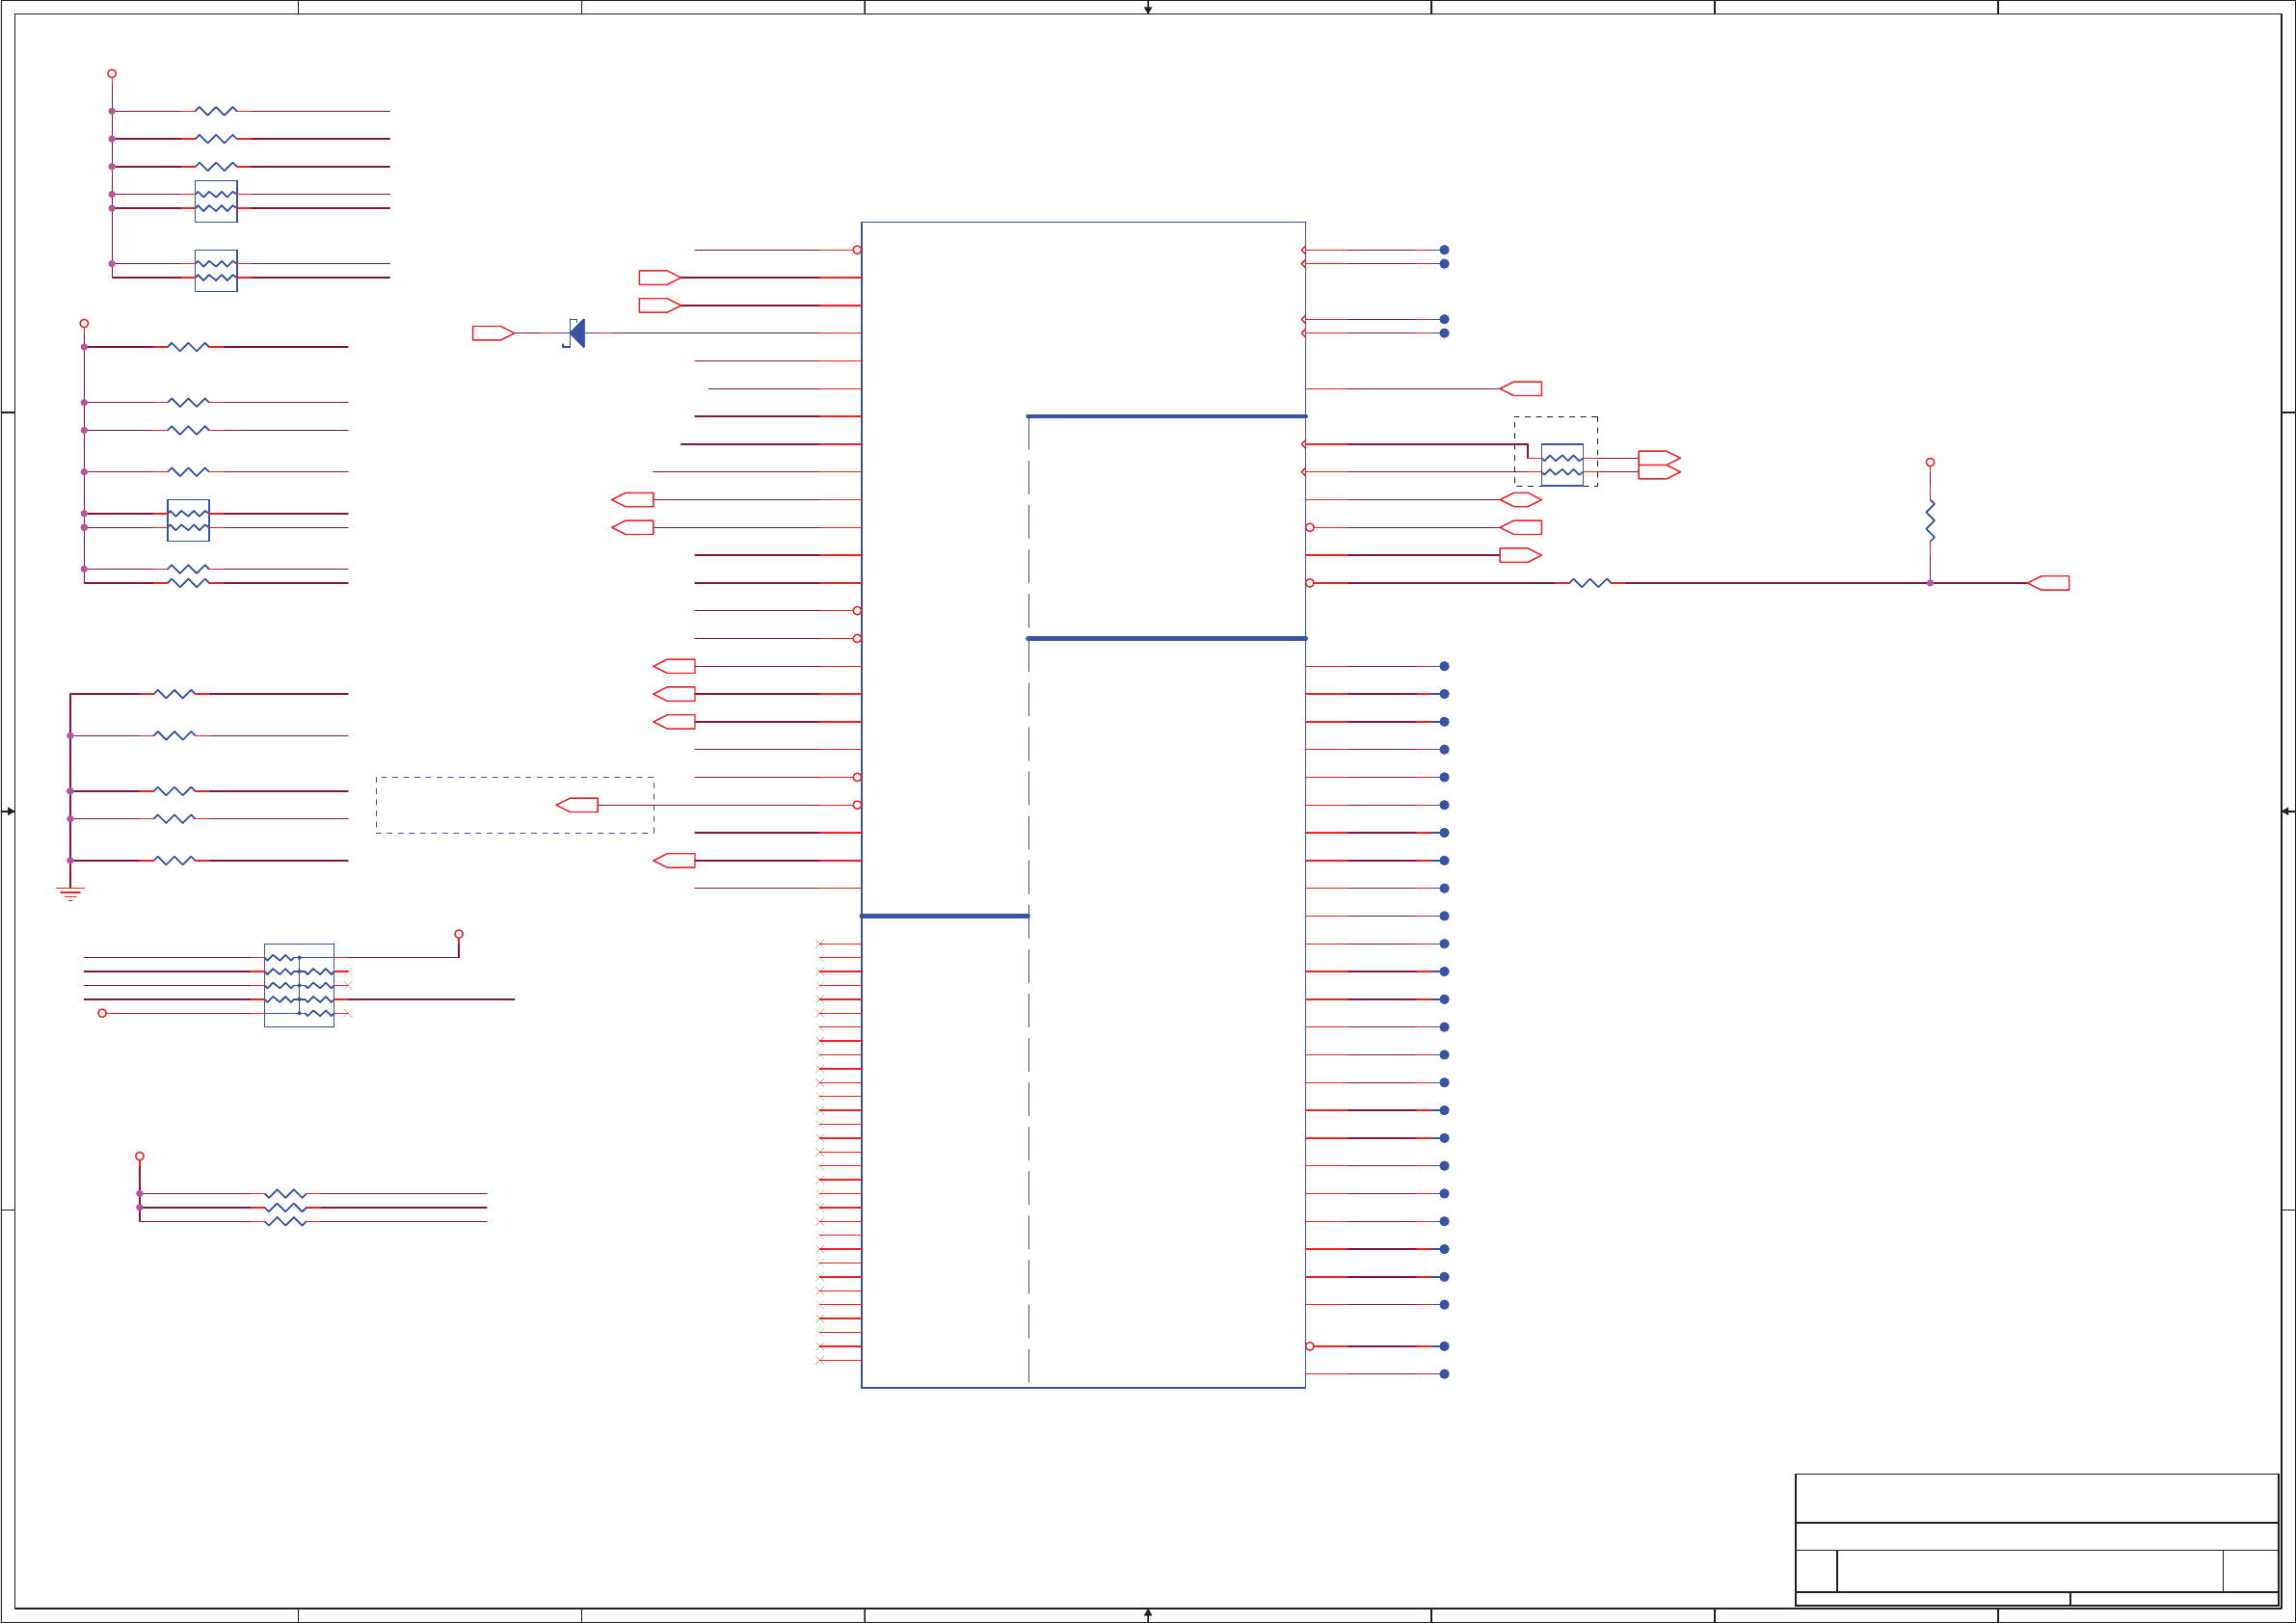2296x1623 pixels.
Task: Select connector inside the blue dashed rectangle
Action: point(578,805)
